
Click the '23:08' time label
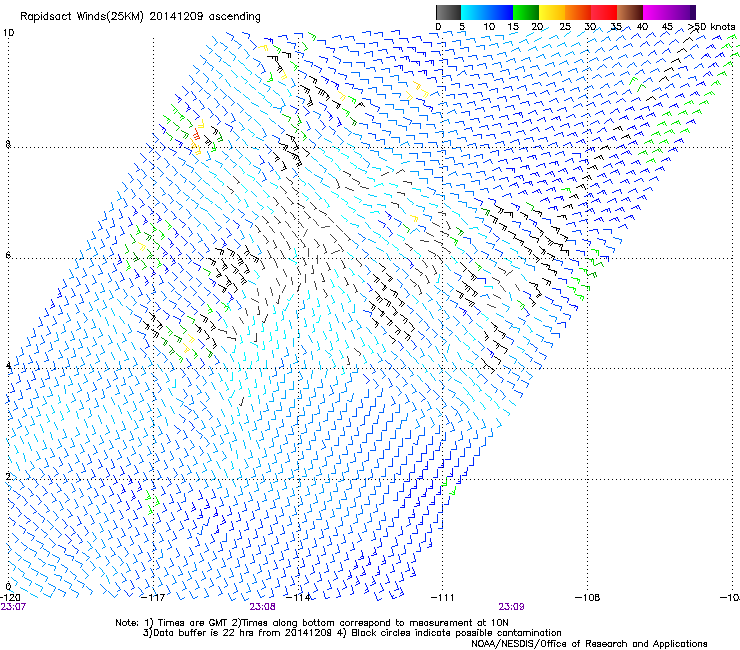(262, 607)
